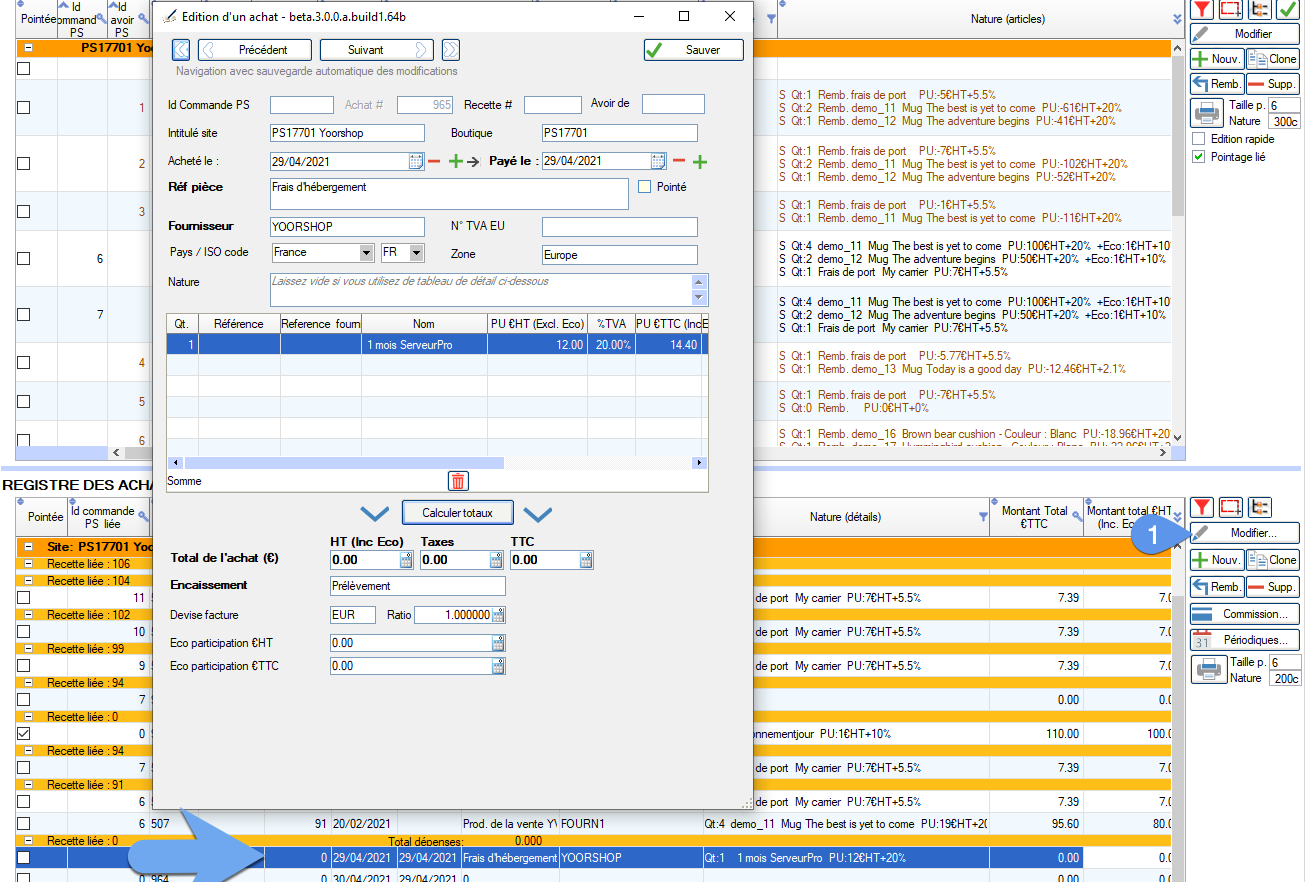Click Supp. button in purchases register panel
1305x882 pixels.
(x=1273, y=586)
